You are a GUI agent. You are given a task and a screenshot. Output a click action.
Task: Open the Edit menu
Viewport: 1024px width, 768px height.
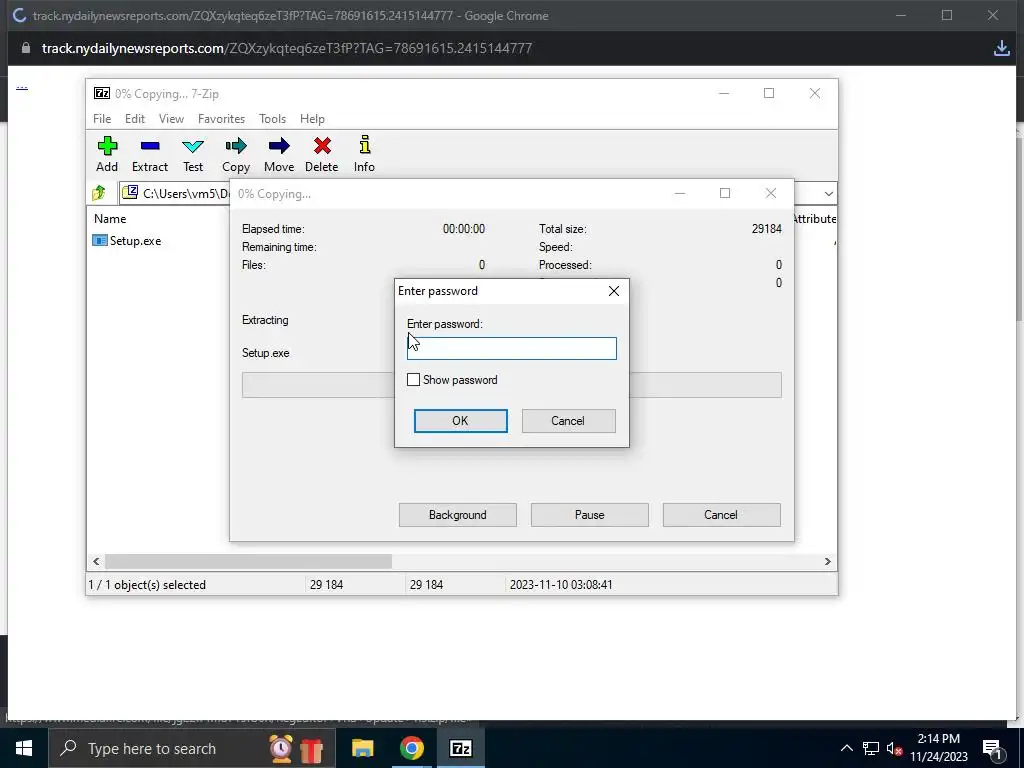(x=135, y=119)
